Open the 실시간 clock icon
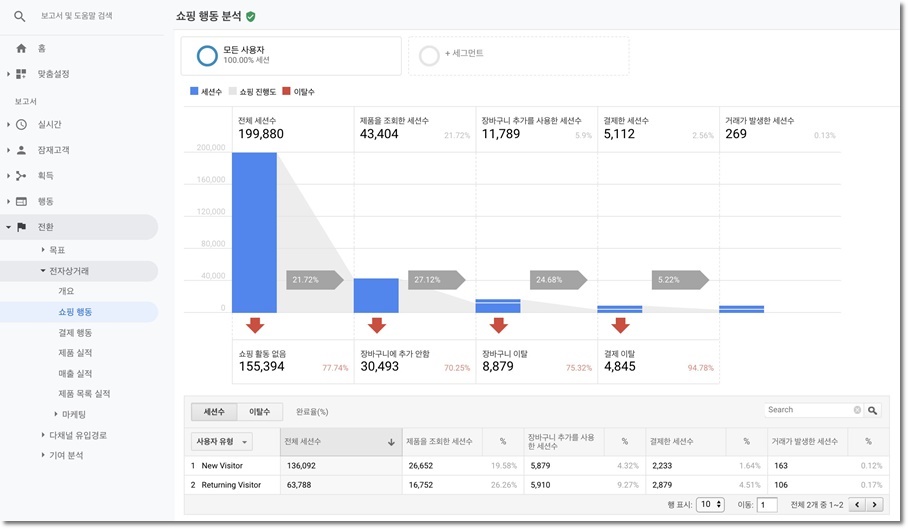 tap(21, 124)
